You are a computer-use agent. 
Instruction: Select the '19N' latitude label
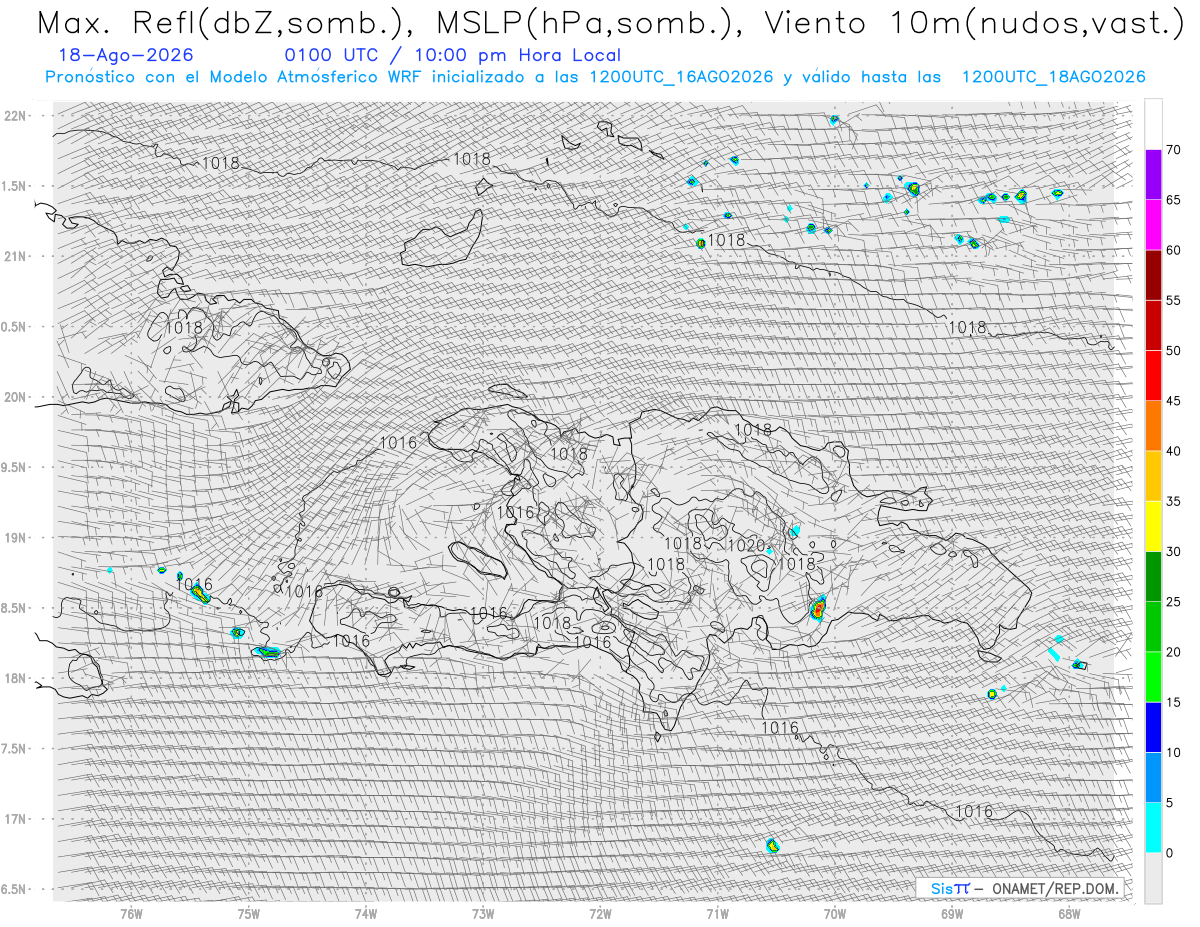pyautogui.click(x=15, y=538)
